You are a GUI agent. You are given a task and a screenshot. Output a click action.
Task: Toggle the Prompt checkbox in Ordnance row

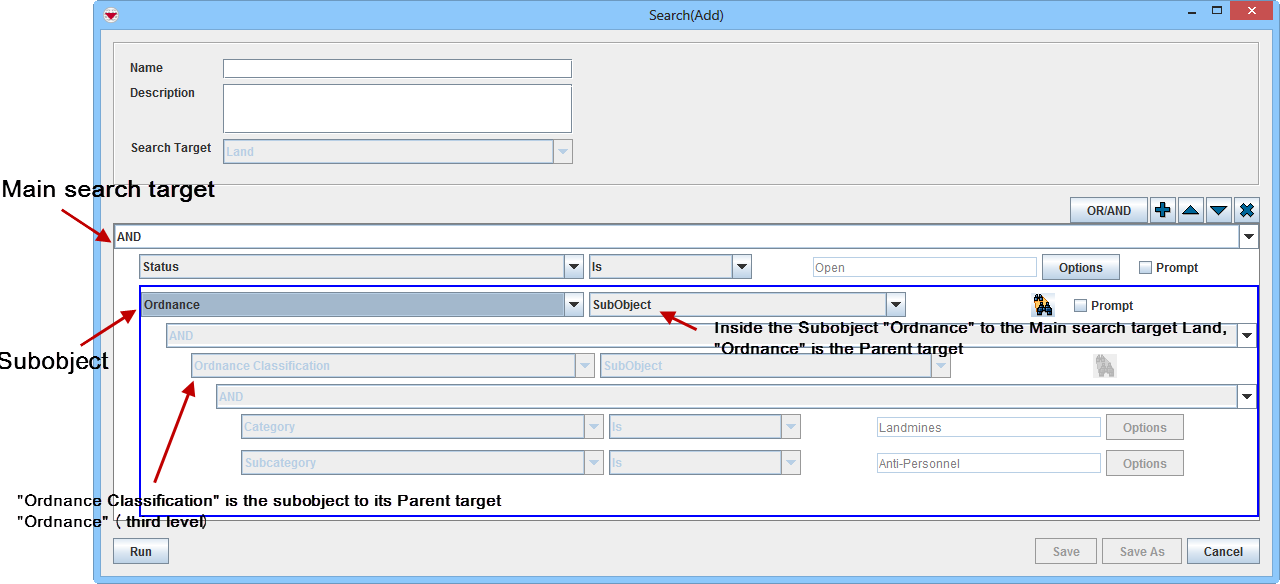click(1080, 305)
